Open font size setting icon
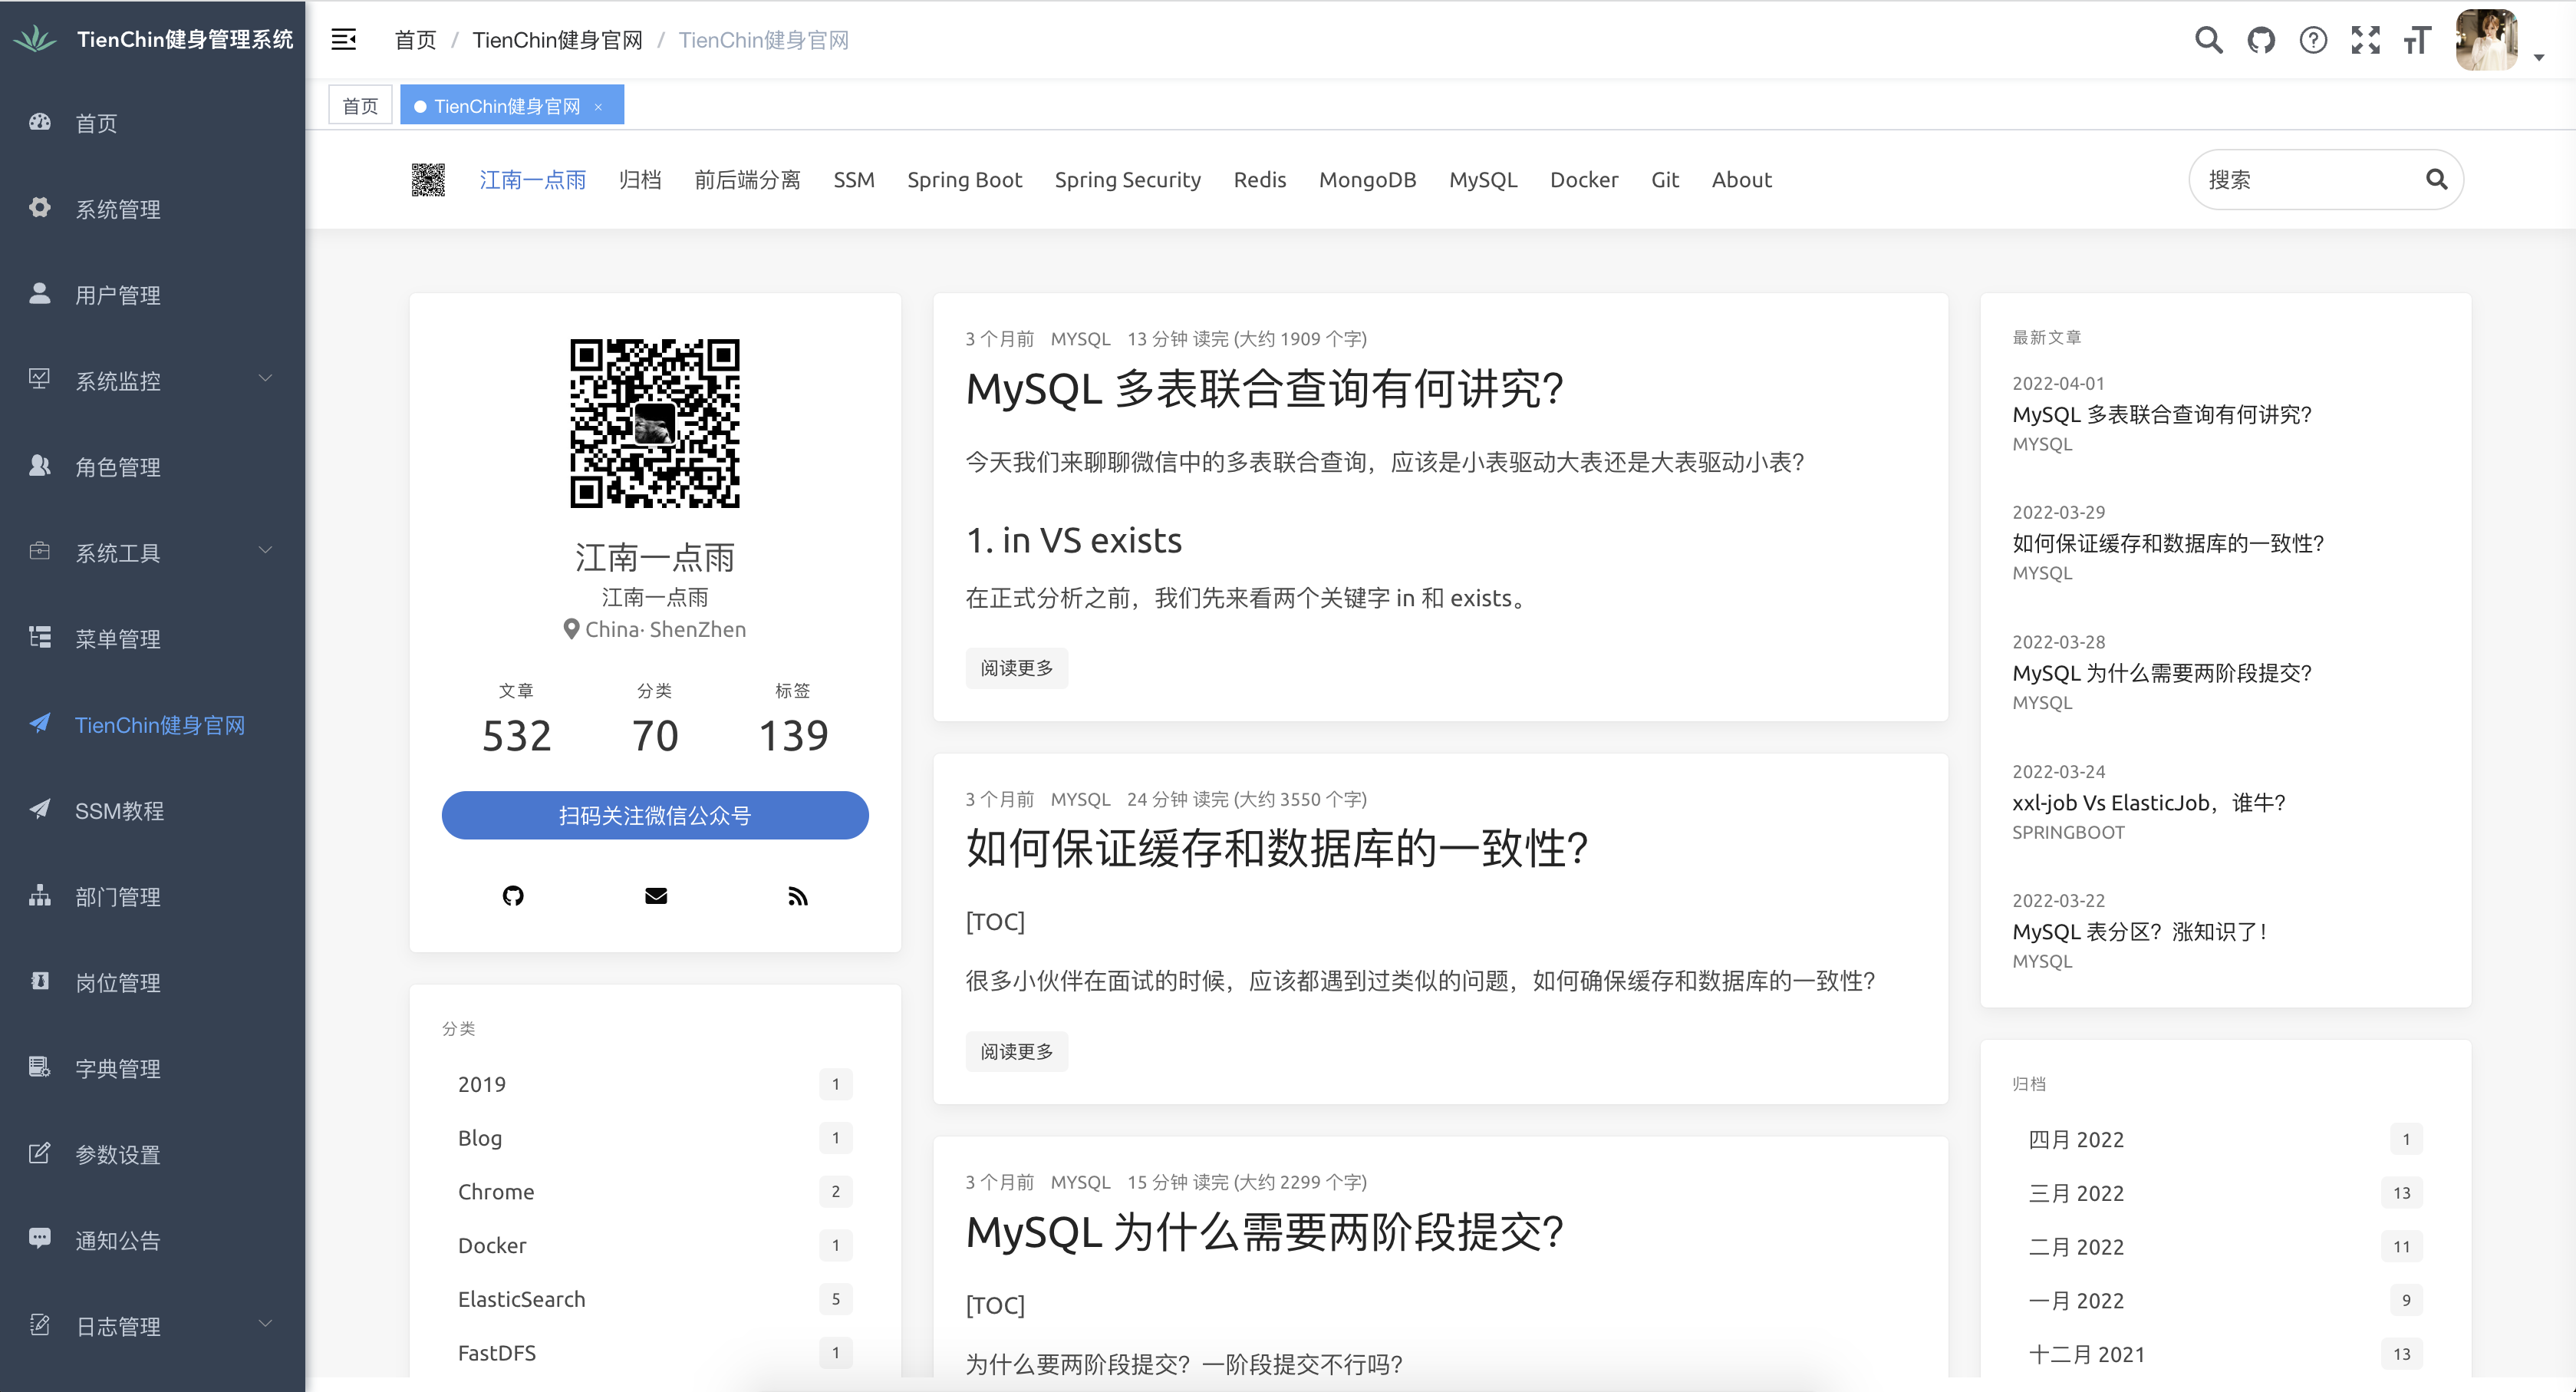The height and width of the screenshot is (1392, 2576). pyautogui.click(x=2417, y=40)
